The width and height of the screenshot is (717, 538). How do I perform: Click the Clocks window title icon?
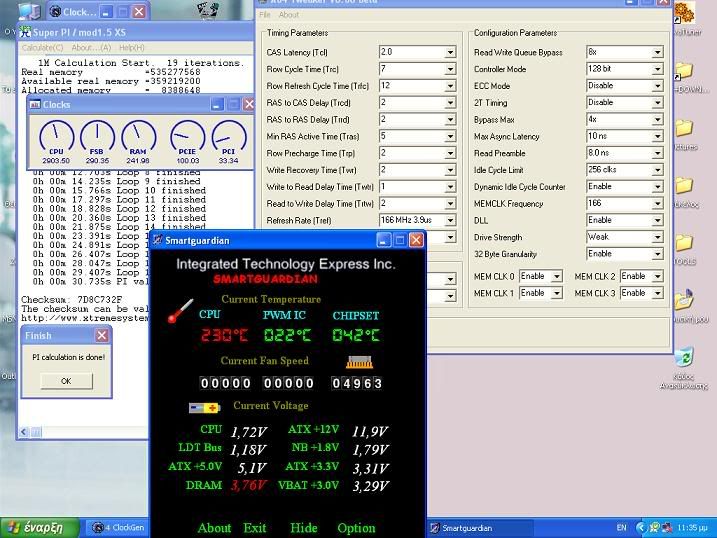[x=35, y=105]
